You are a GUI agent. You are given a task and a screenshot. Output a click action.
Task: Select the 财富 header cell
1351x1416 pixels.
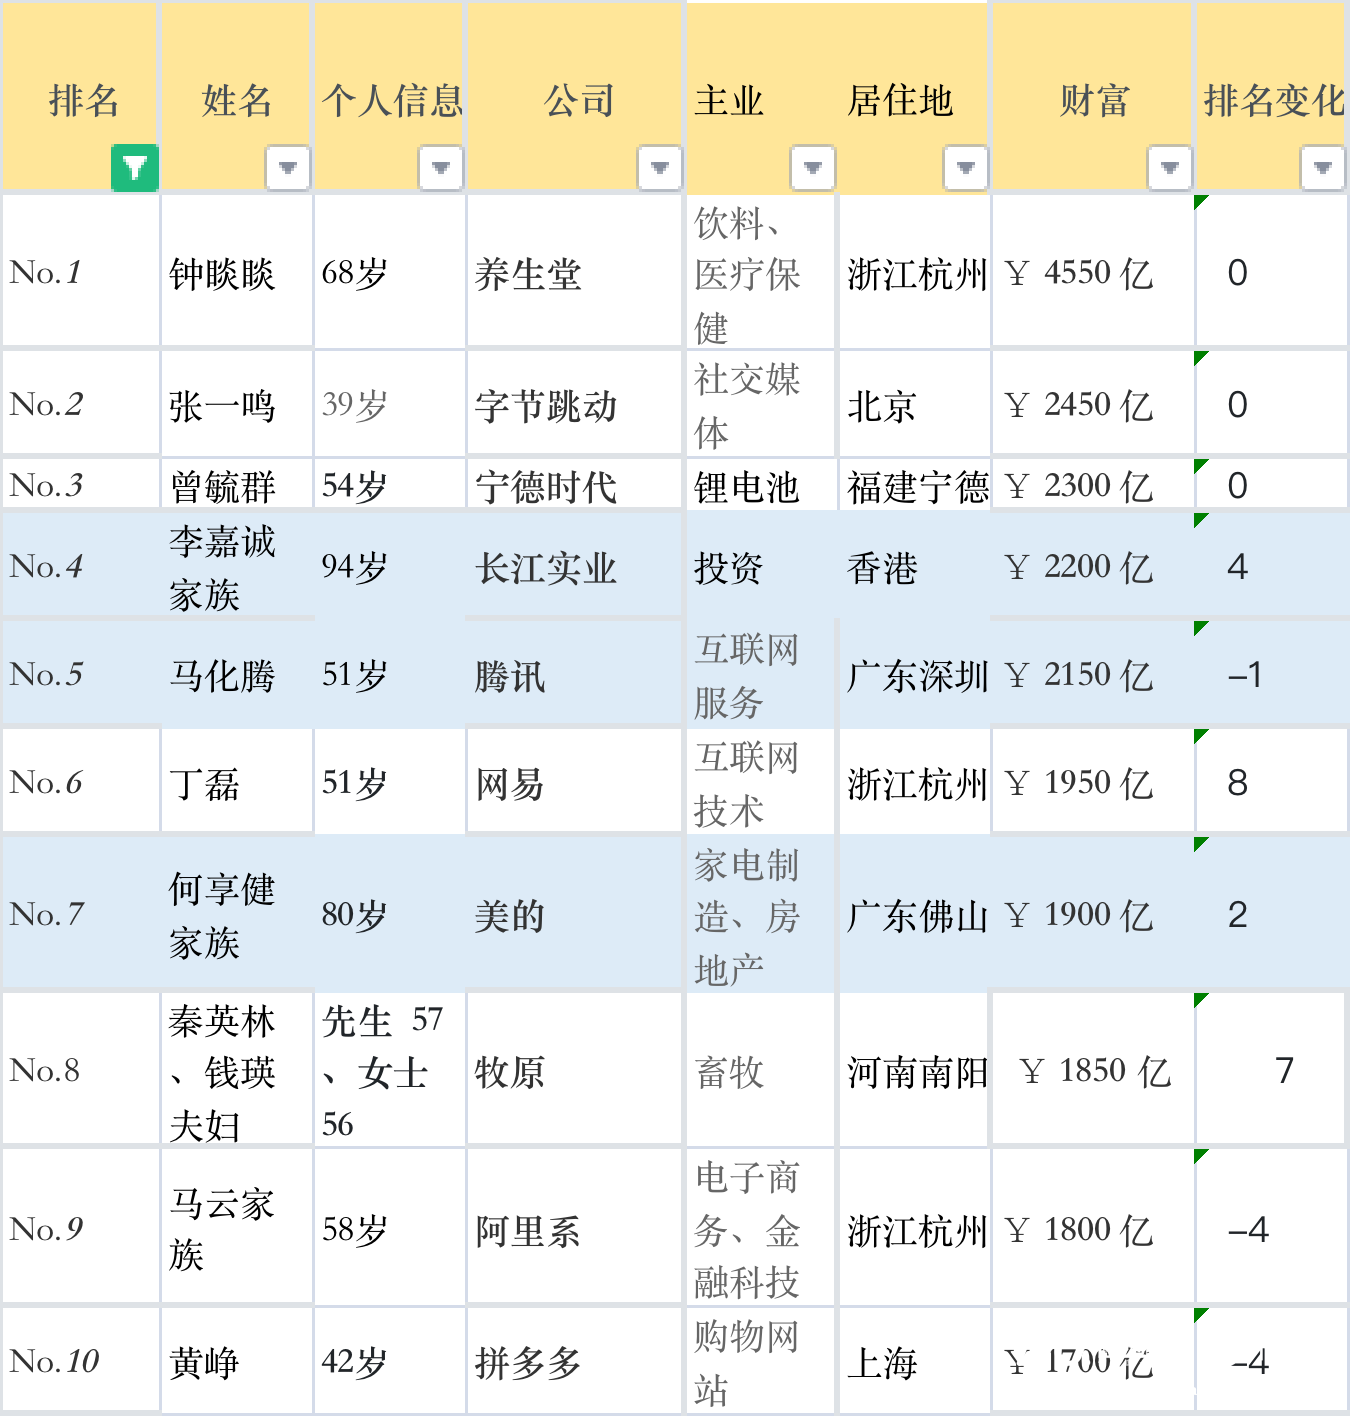click(x=1093, y=97)
